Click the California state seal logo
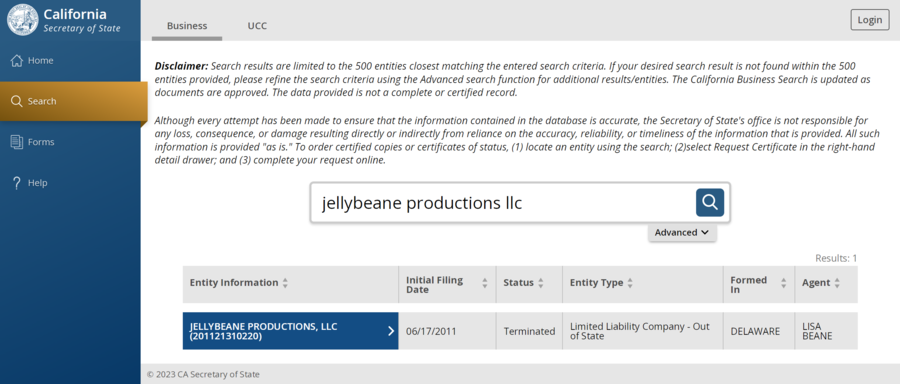The height and width of the screenshot is (384, 900). 23,20
